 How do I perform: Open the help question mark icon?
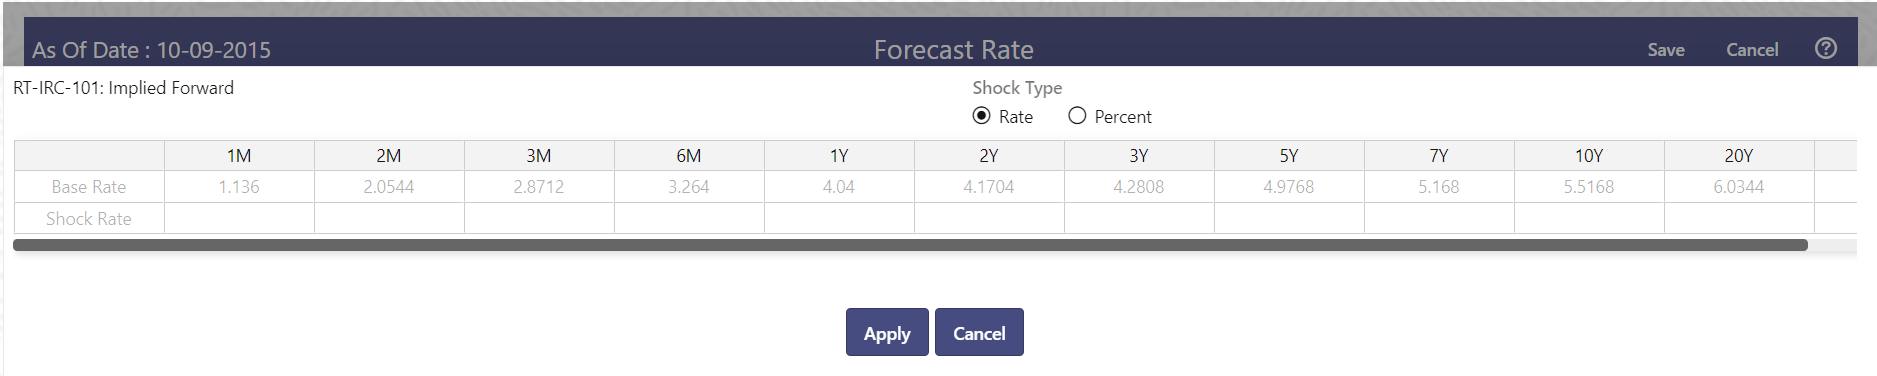coord(1825,48)
